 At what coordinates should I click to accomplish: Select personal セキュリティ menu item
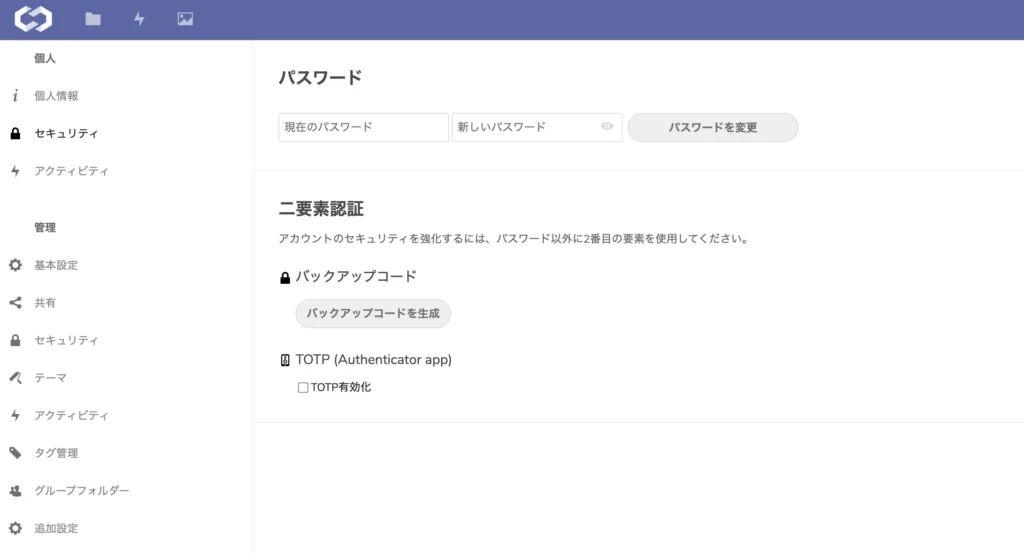pos(66,134)
